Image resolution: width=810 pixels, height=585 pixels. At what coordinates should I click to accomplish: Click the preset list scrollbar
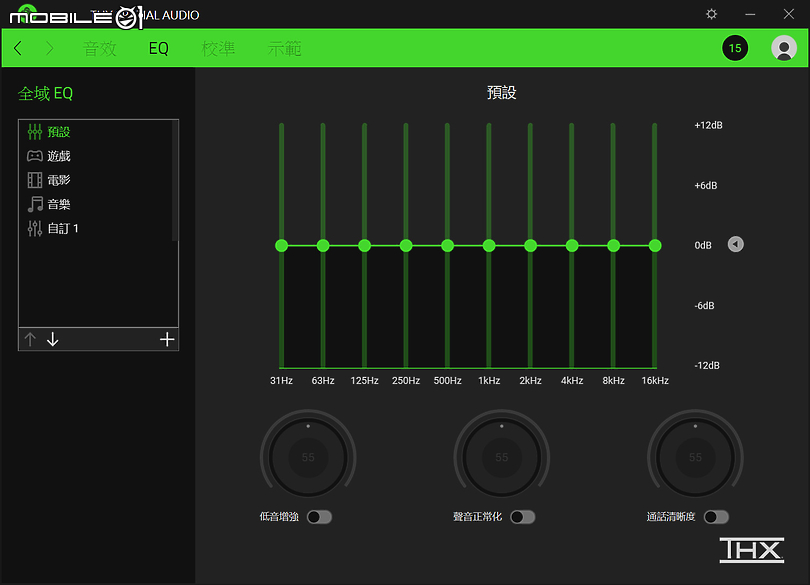tap(175, 180)
